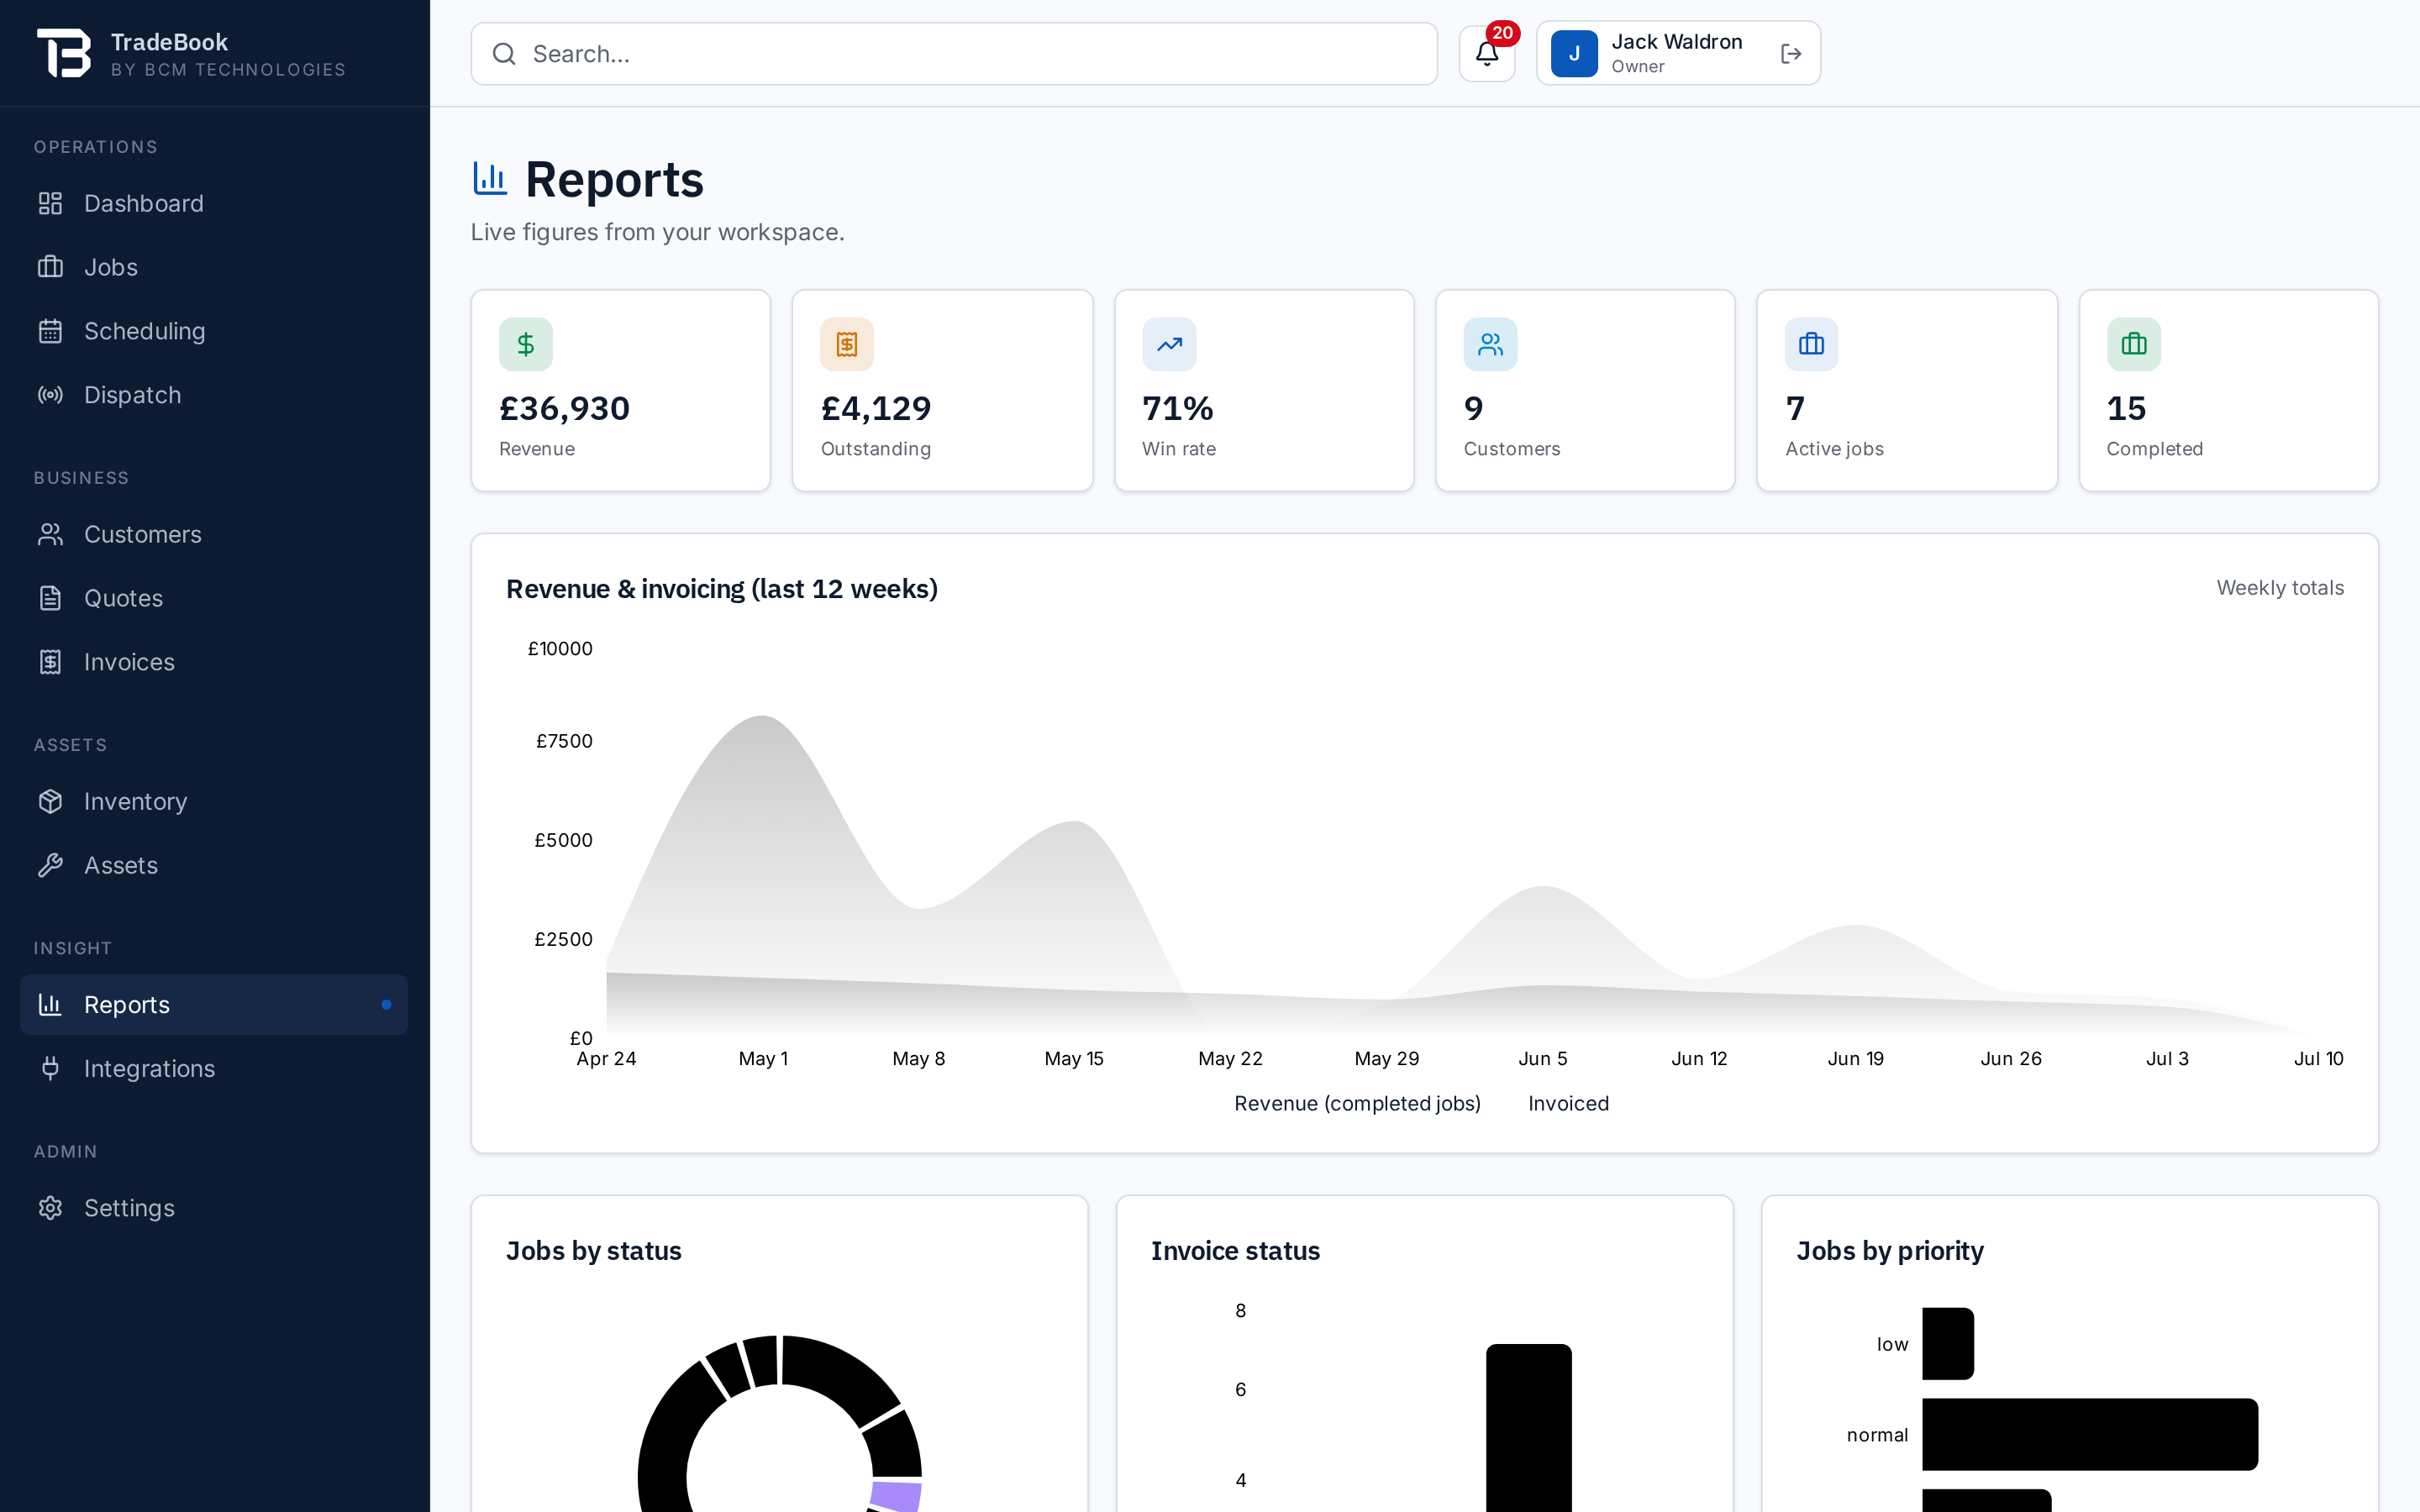Click the Jobs by priority heading
Image resolution: width=2420 pixels, height=1512 pixels.
tap(1890, 1251)
